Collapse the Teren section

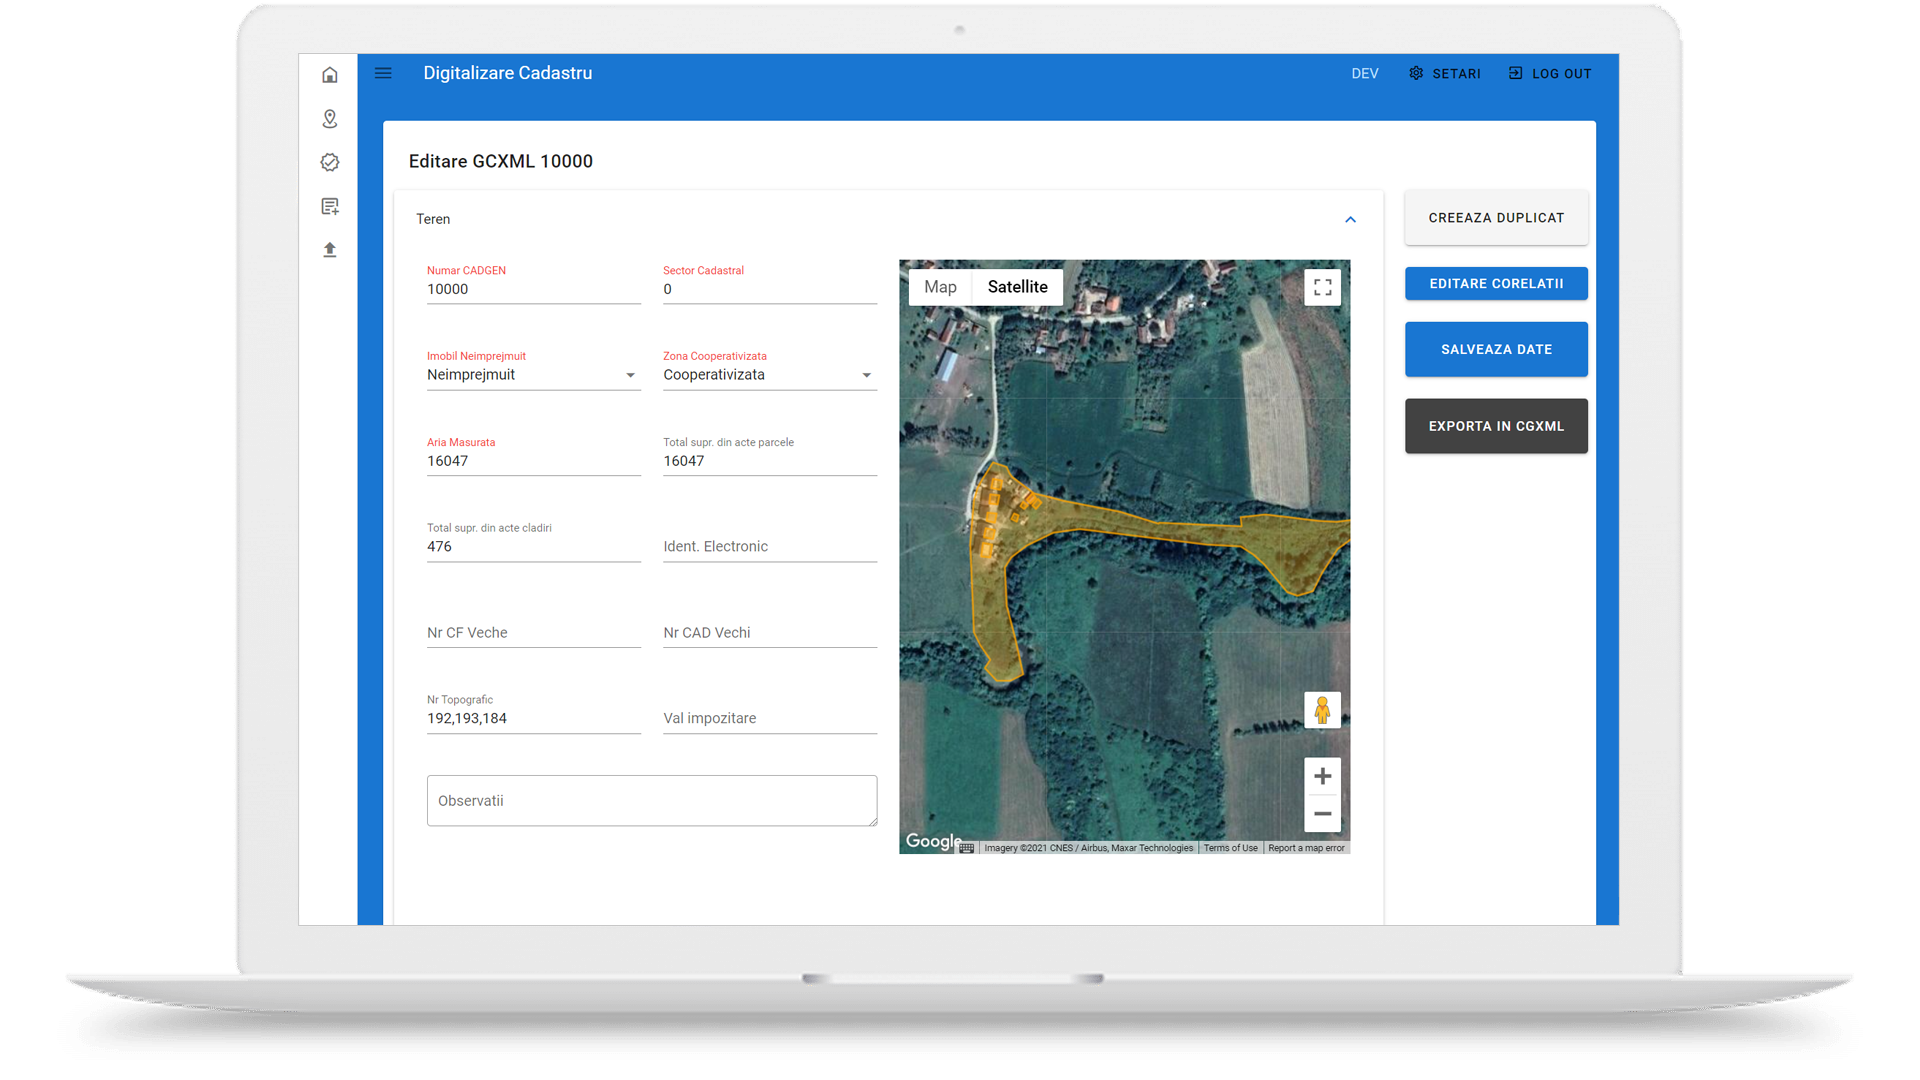[x=1350, y=219]
